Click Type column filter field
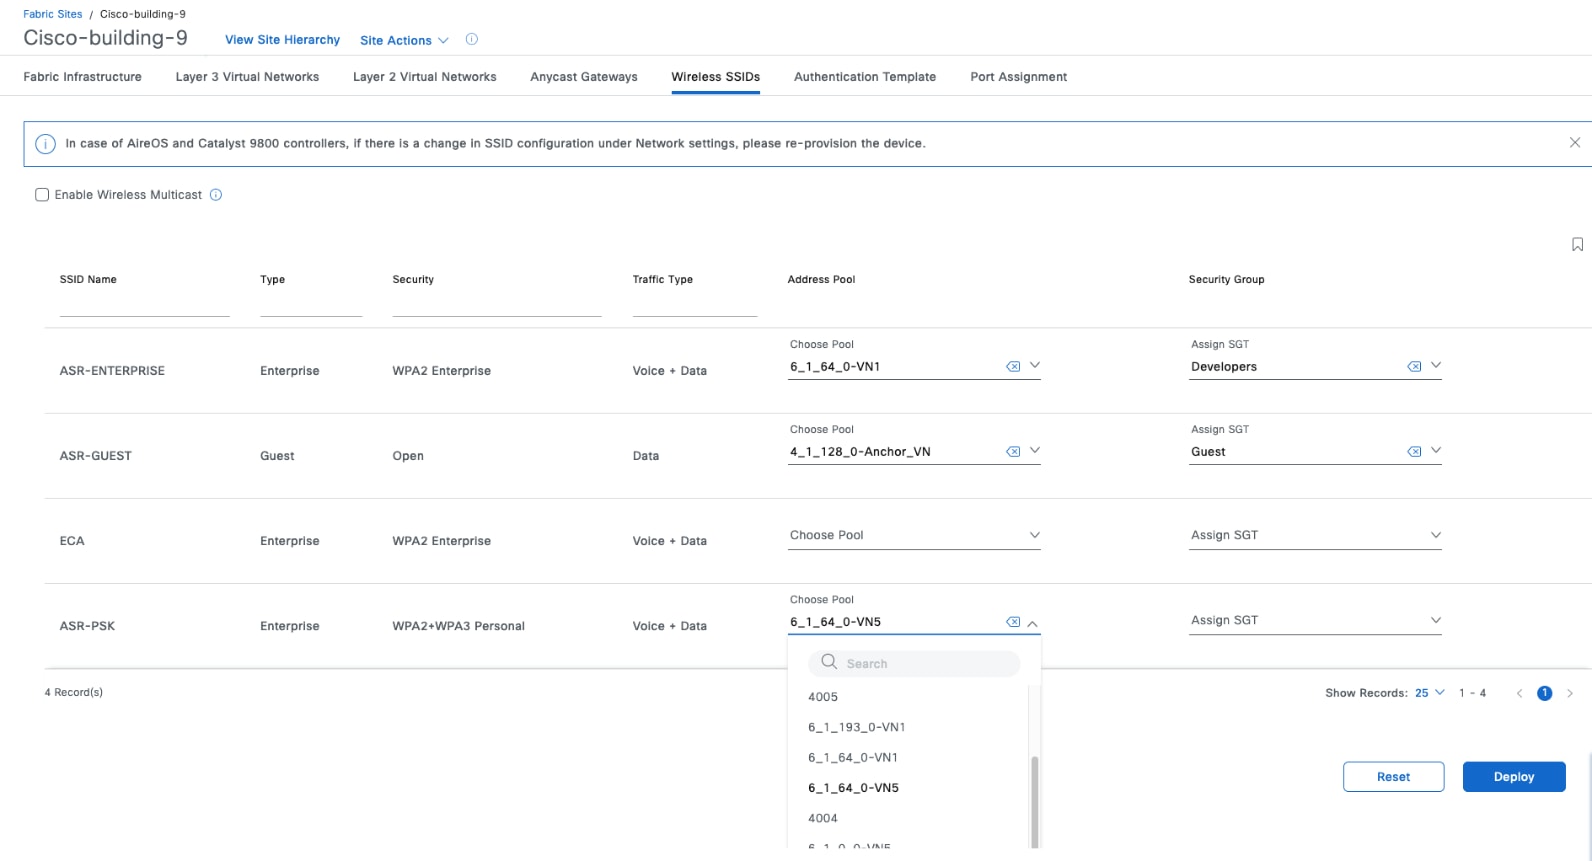 tap(311, 307)
